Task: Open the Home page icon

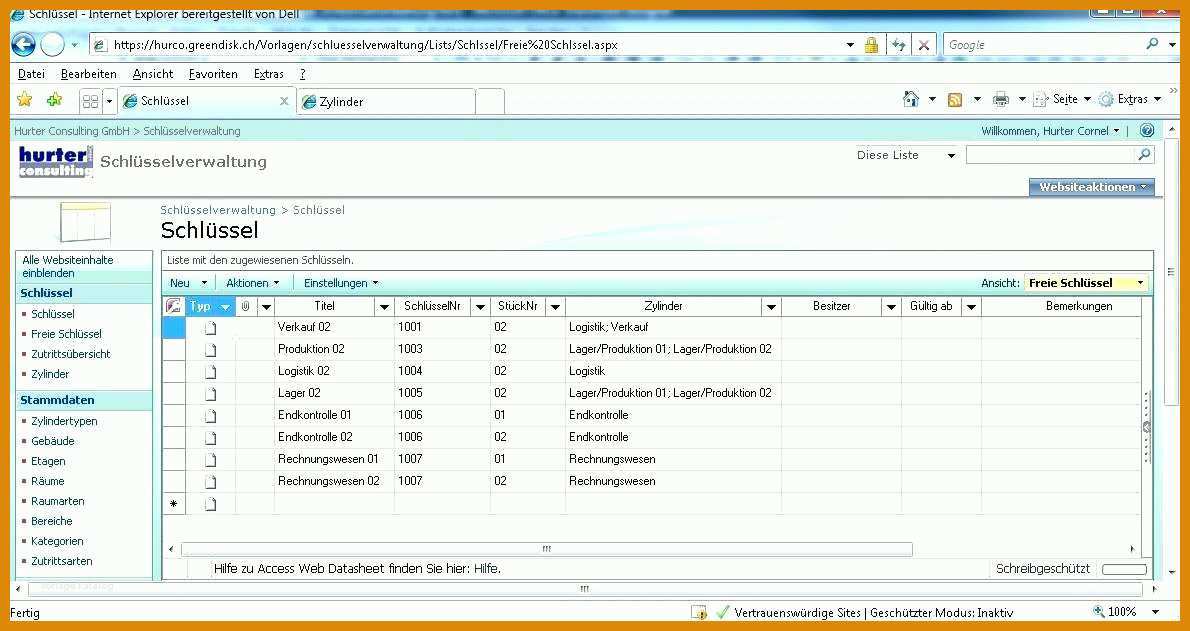Action: click(911, 99)
